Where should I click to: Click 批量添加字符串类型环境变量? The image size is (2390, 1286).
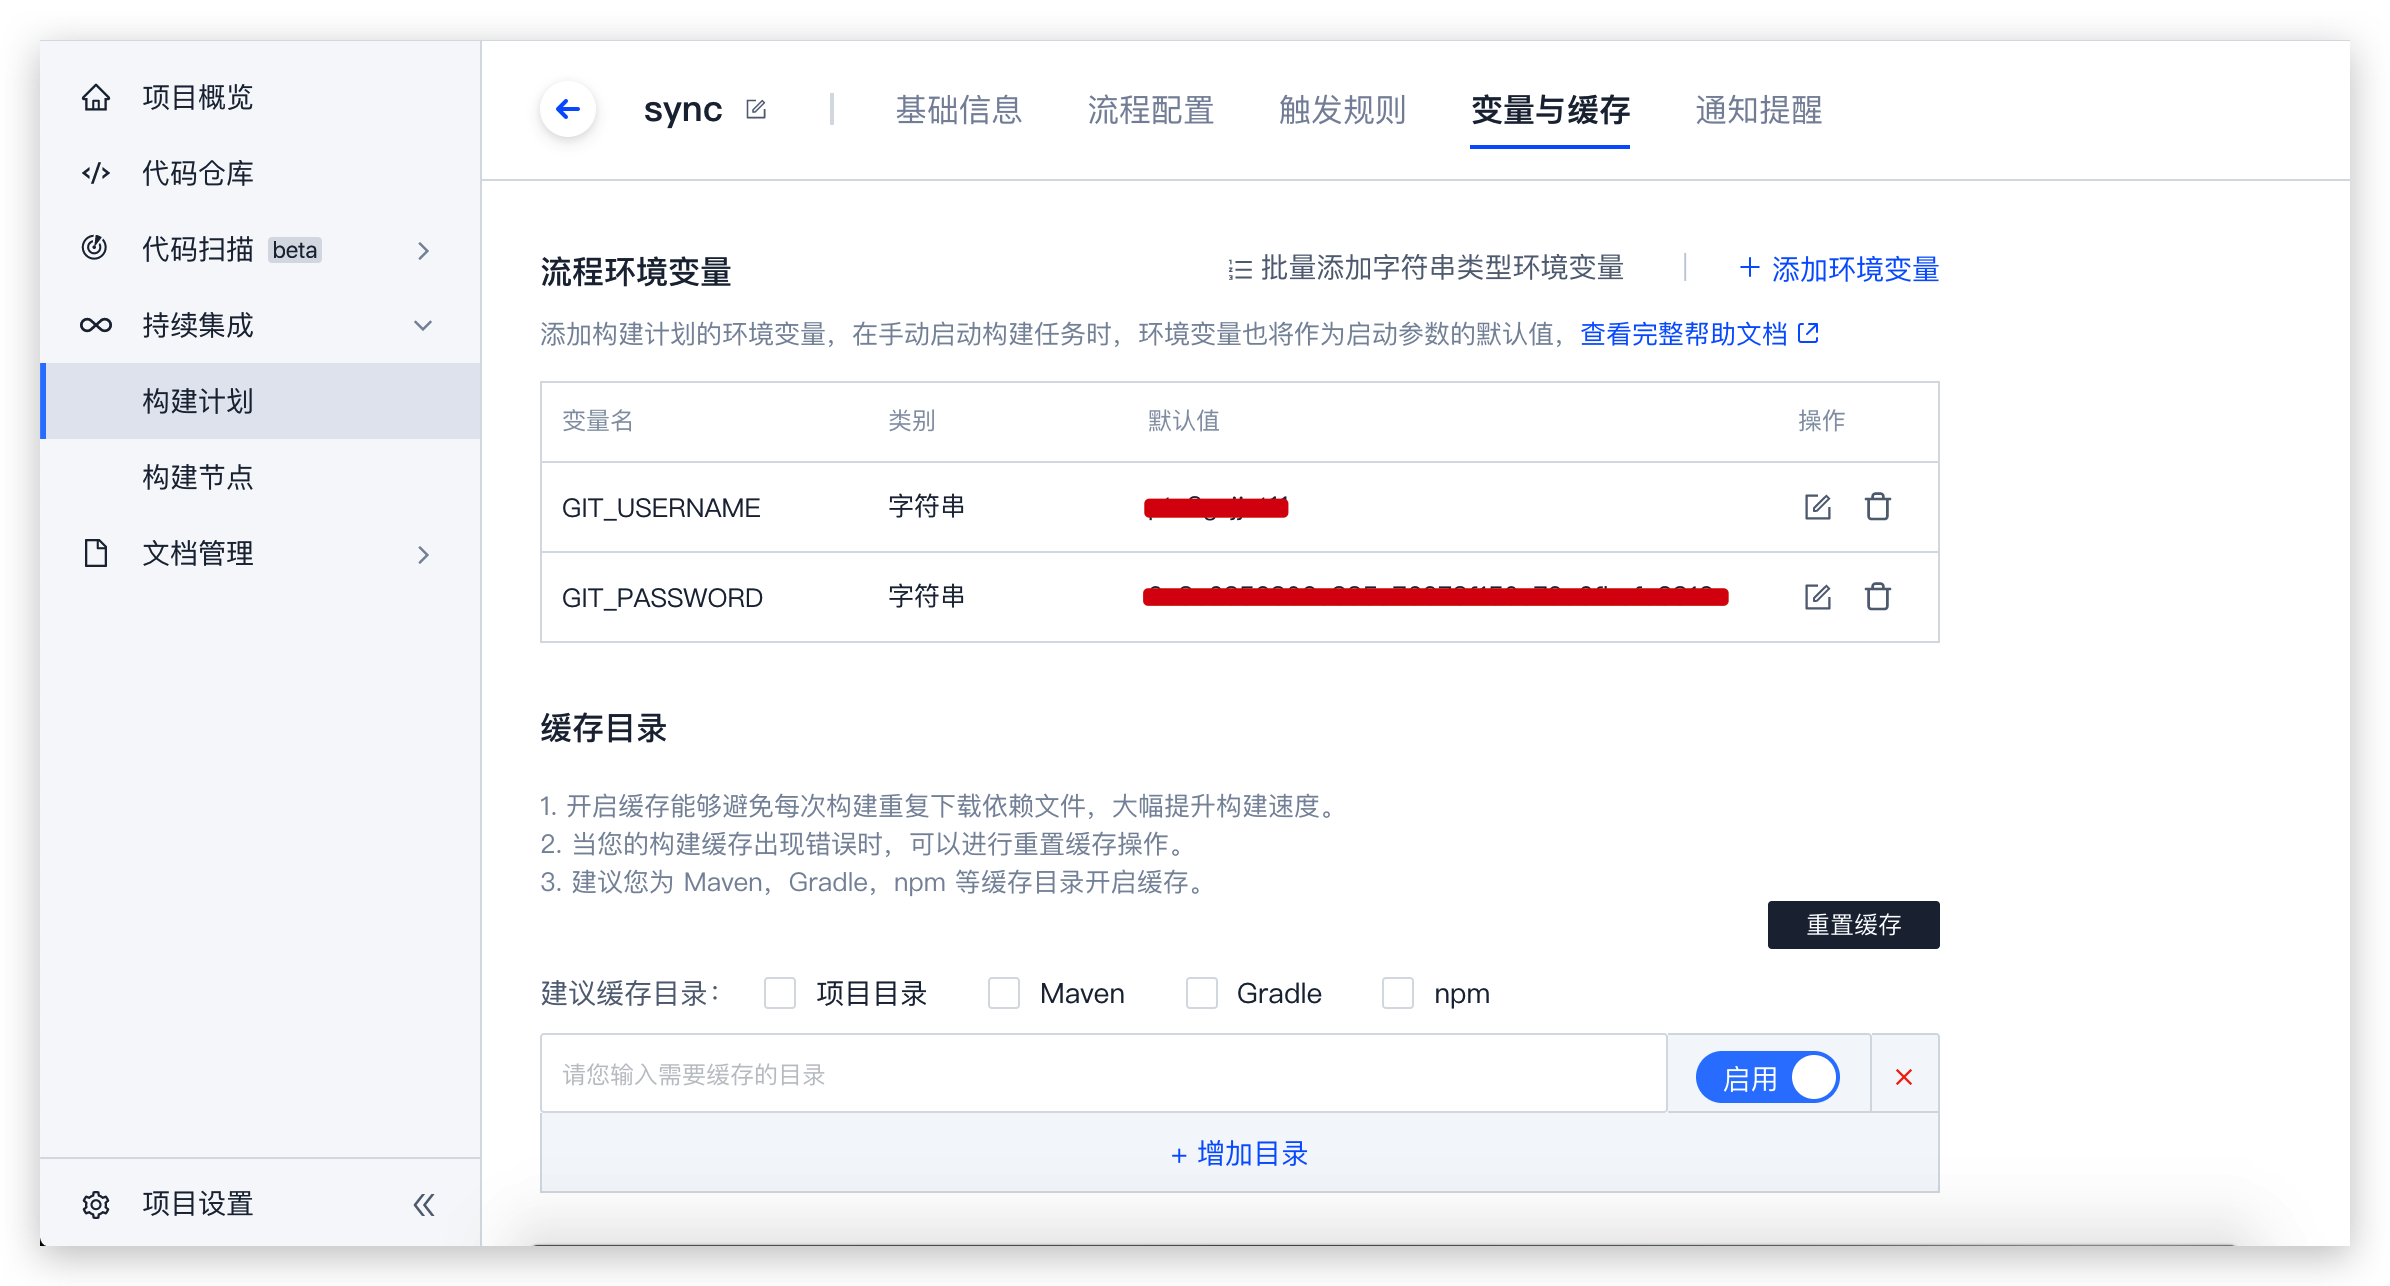(x=1426, y=268)
